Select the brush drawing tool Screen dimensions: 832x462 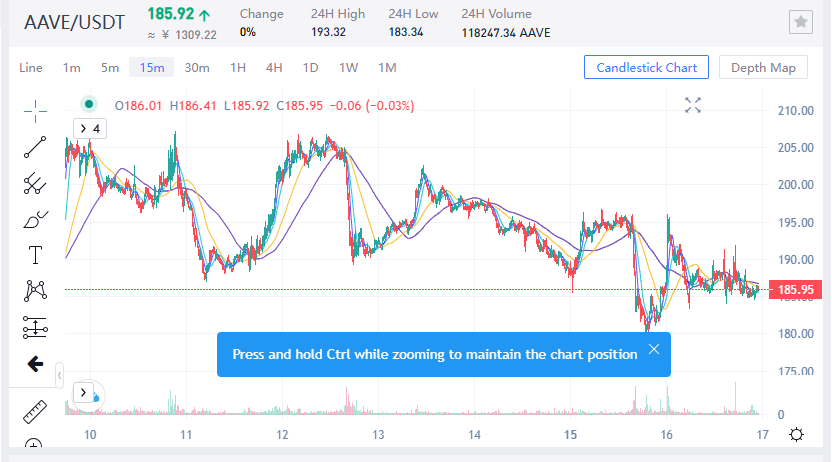pos(35,220)
